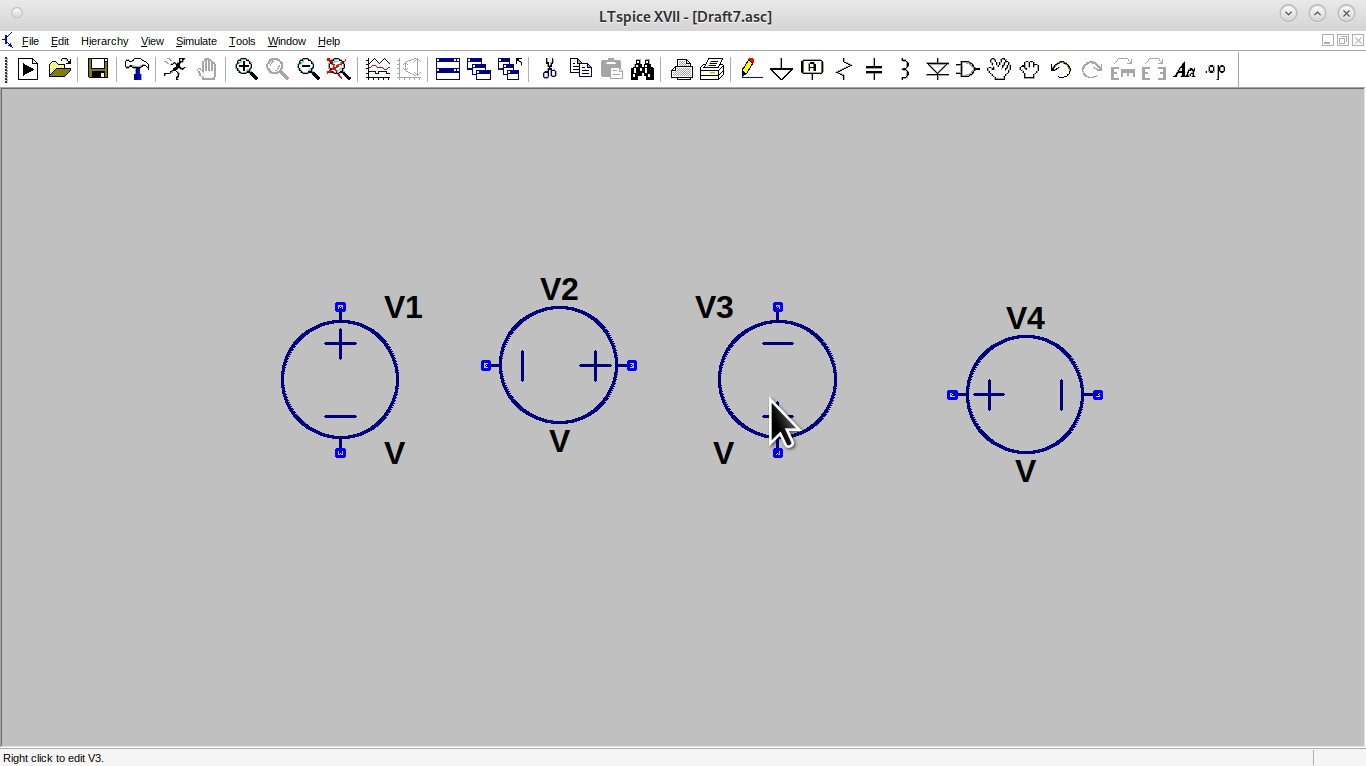Select the pencil draw wire tool
1366x766 pixels.
click(x=751, y=69)
